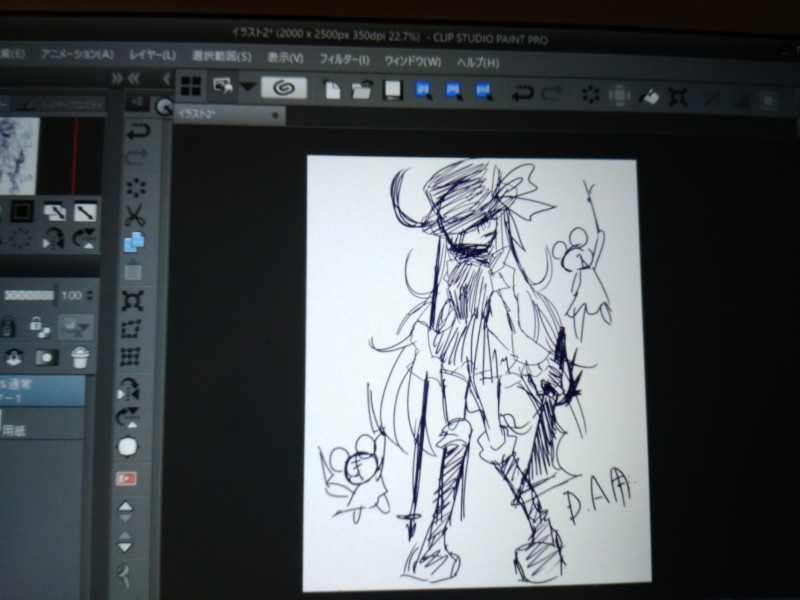Save the canvas with the floppy disk icon

(x=393, y=90)
